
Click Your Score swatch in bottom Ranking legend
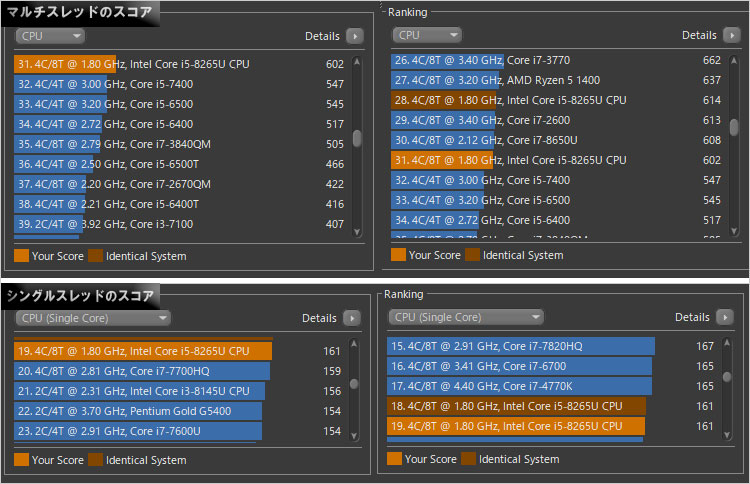[394, 459]
